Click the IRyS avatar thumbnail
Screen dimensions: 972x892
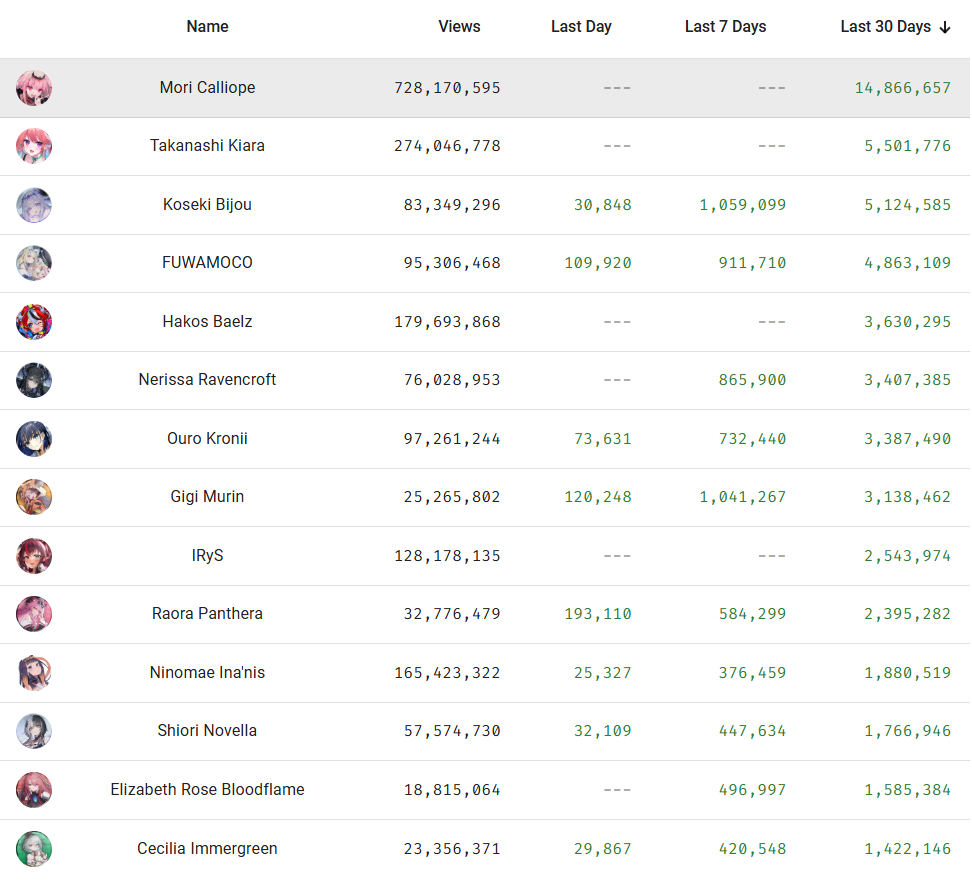point(34,556)
